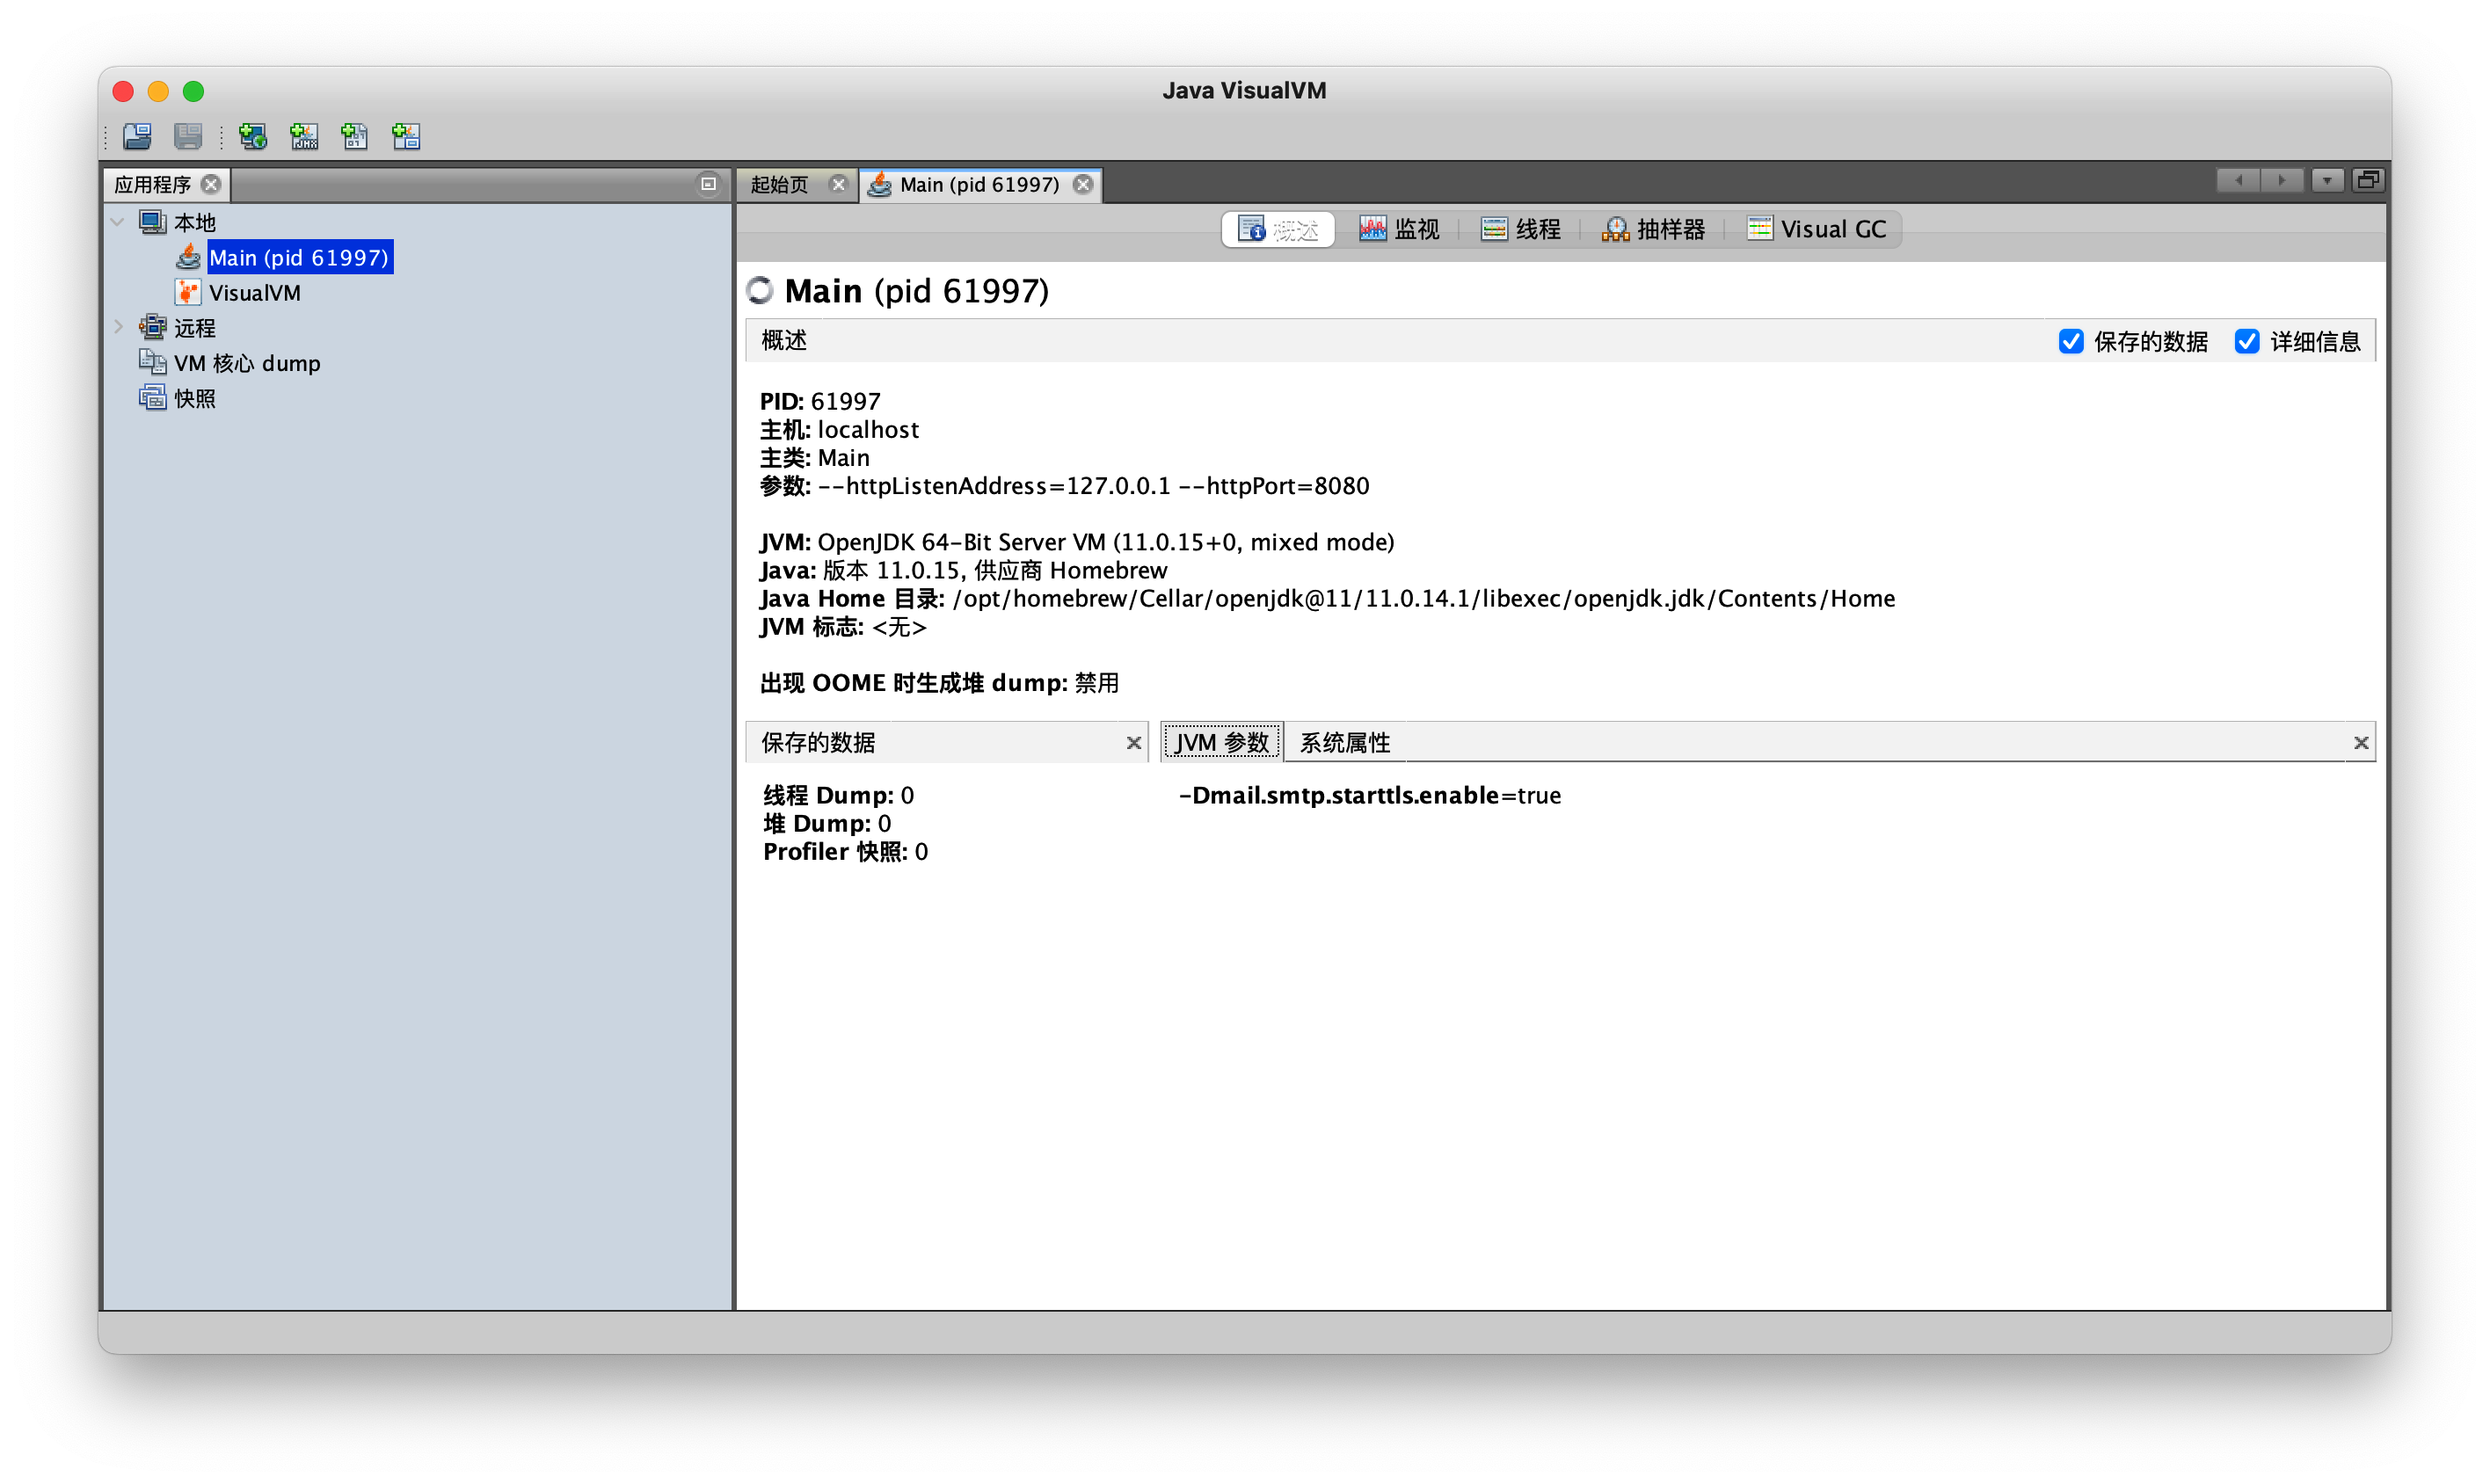Viewport: 2490px width, 1484px height.
Task: Click Add VM Coredump toolbar icon
Action: click(x=355, y=136)
